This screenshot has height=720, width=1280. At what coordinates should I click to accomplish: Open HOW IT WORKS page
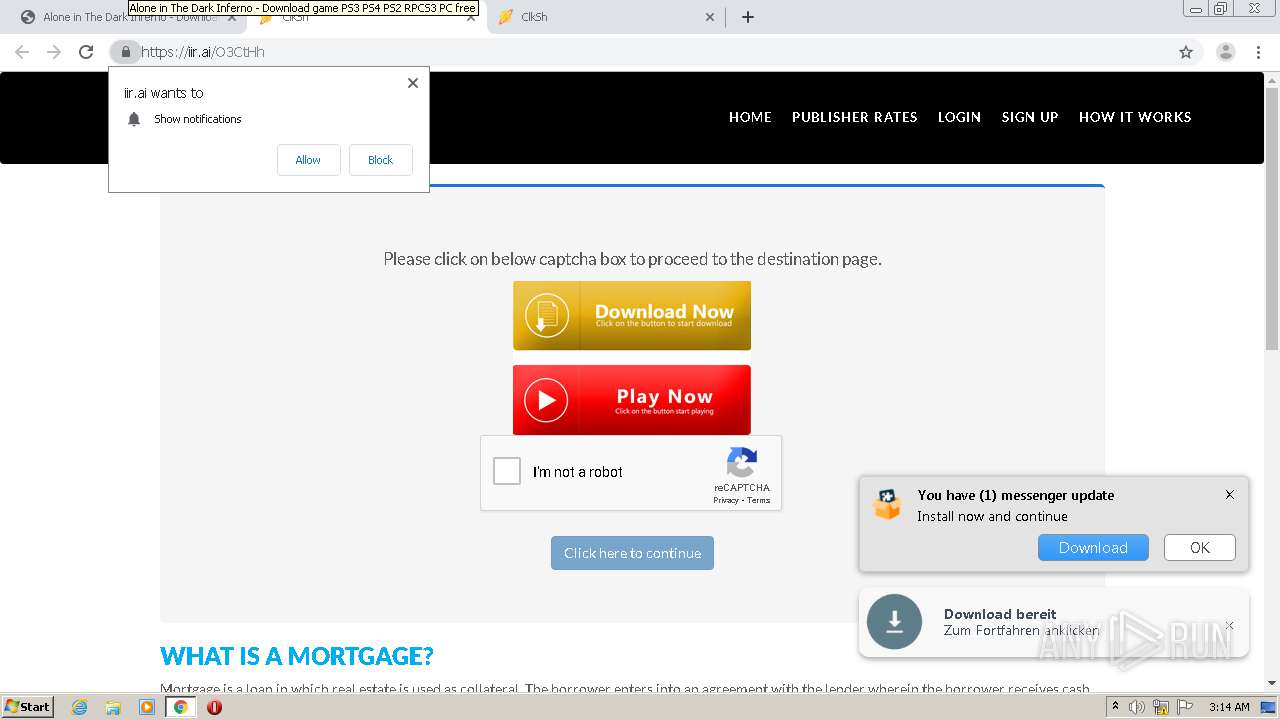pyautogui.click(x=1135, y=117)
